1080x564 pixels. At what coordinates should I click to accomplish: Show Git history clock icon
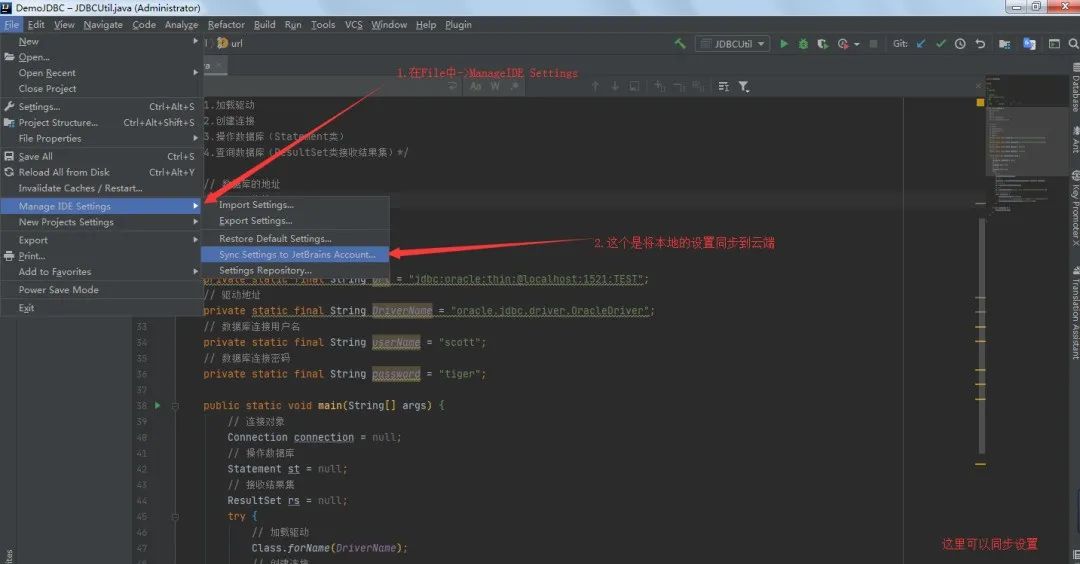960,43
